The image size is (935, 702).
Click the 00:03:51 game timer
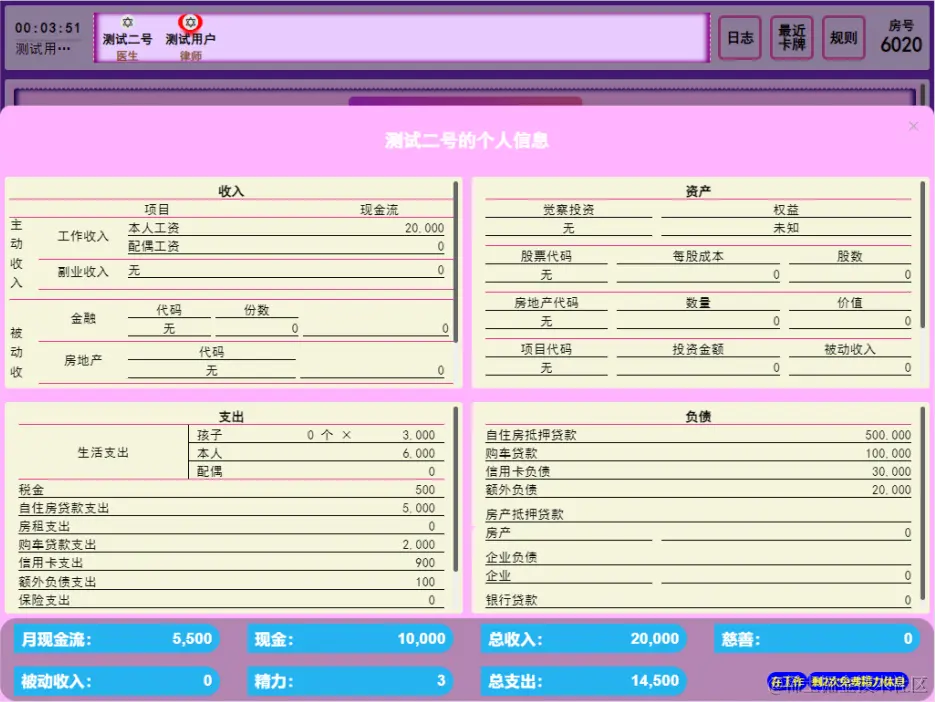tap(47, 28)
